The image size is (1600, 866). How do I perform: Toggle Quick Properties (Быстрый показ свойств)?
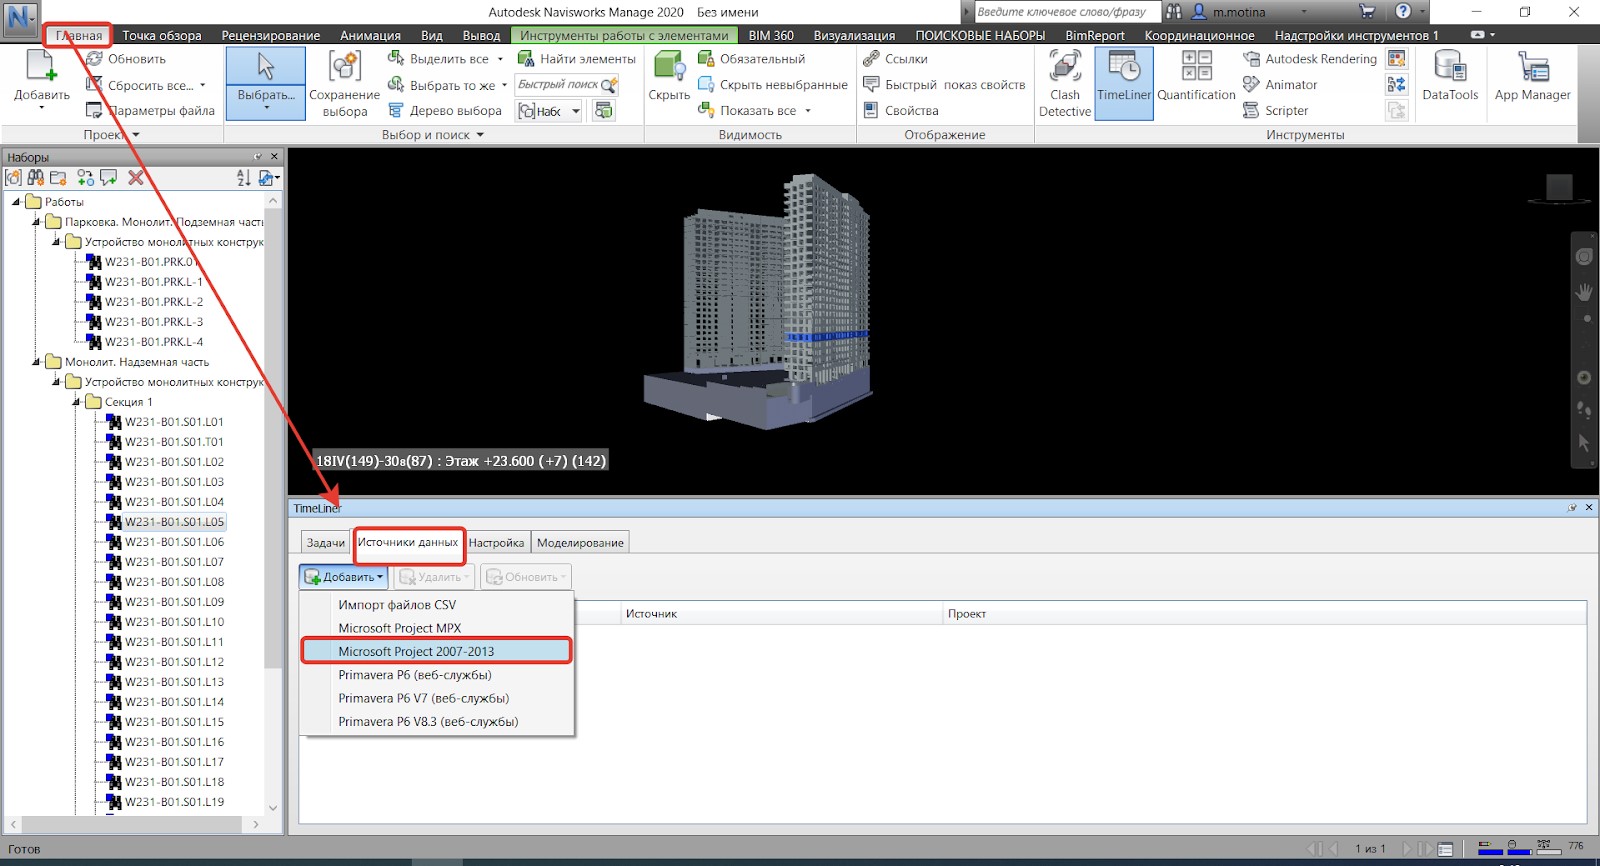click(944, 85)
